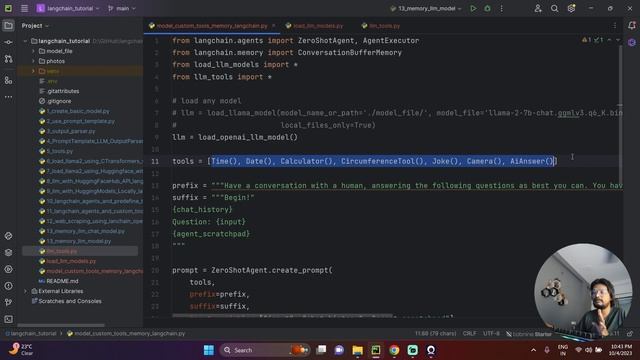This screenshot has height=360, width=640.
Task: Open the Windows Start menu
Action: 209,350
